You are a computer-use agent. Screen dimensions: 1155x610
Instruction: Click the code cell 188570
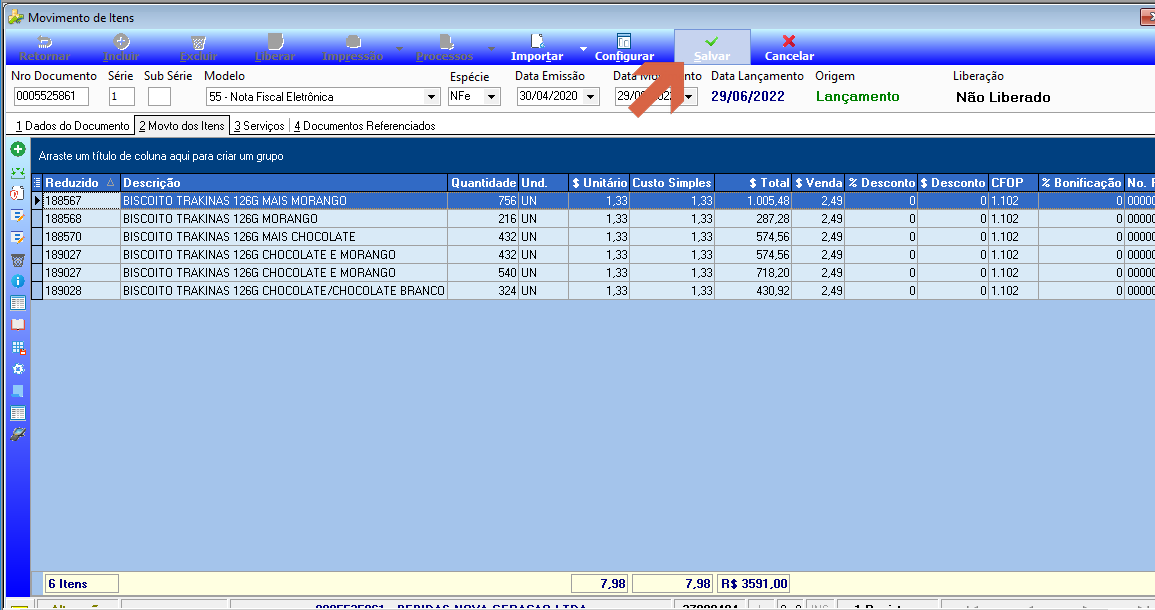pos(81,236)
